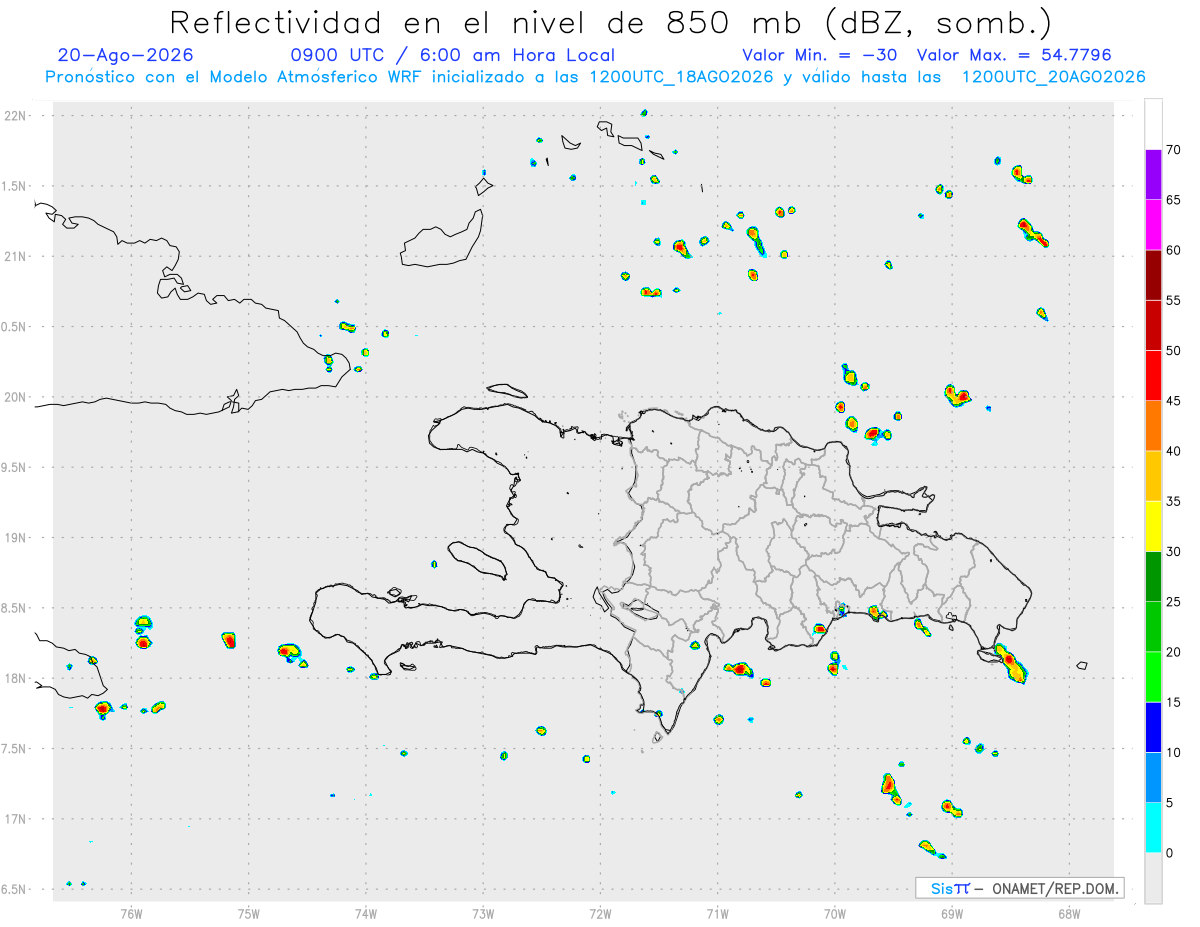The image size is (1200, 927).
Task: Click the purple 65–70 dBZ colorbar segment
Action: pos(1153,175)
